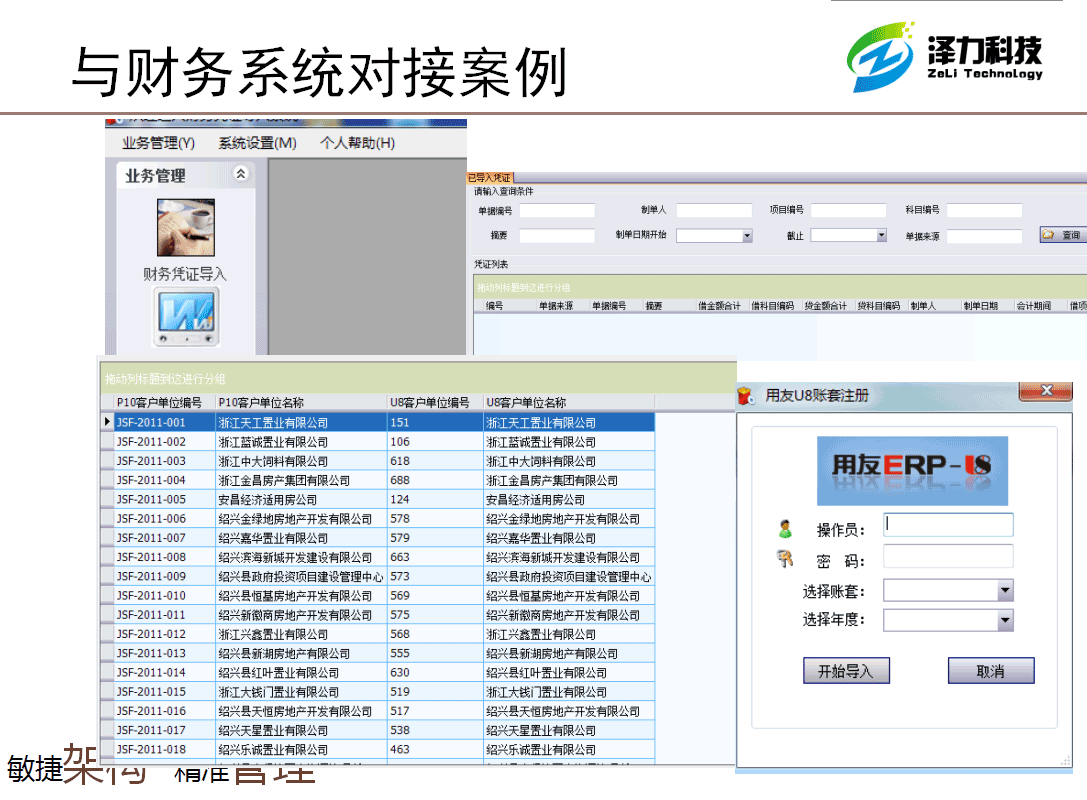The image size is (1087, 800).
Task: Expand the 选择年度 combo box
Action: [x=1005, y=620]
